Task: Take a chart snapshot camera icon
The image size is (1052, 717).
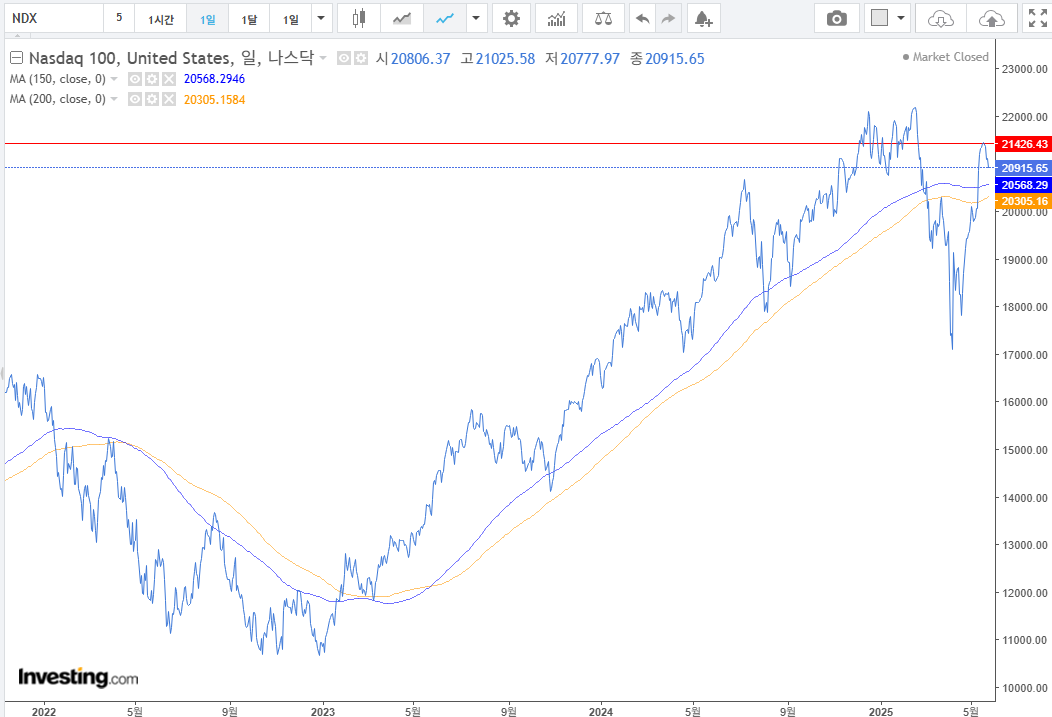Action: point(836,19)
